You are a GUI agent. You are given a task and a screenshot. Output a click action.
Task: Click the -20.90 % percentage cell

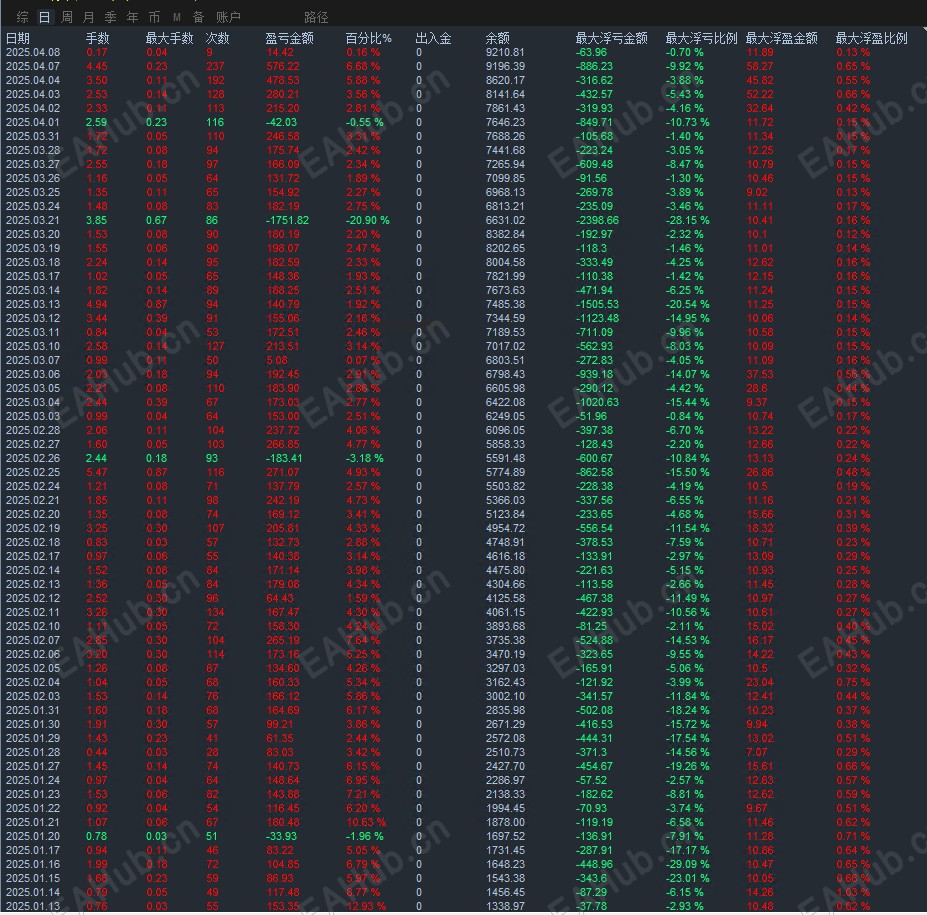(x=368, y=220)
